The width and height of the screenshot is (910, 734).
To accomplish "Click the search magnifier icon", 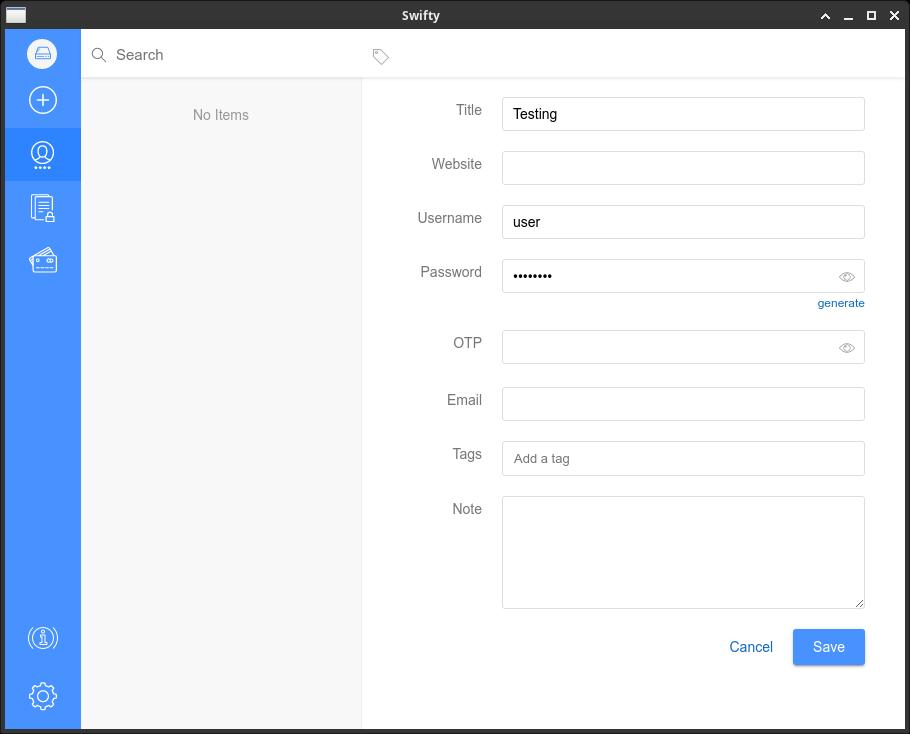I will point(99,55).
